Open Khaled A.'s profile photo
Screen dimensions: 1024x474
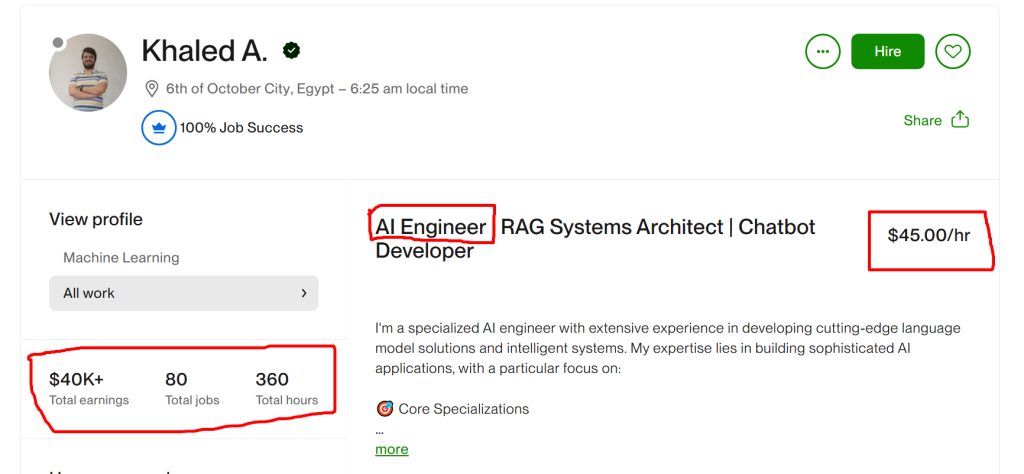[88, 73]
